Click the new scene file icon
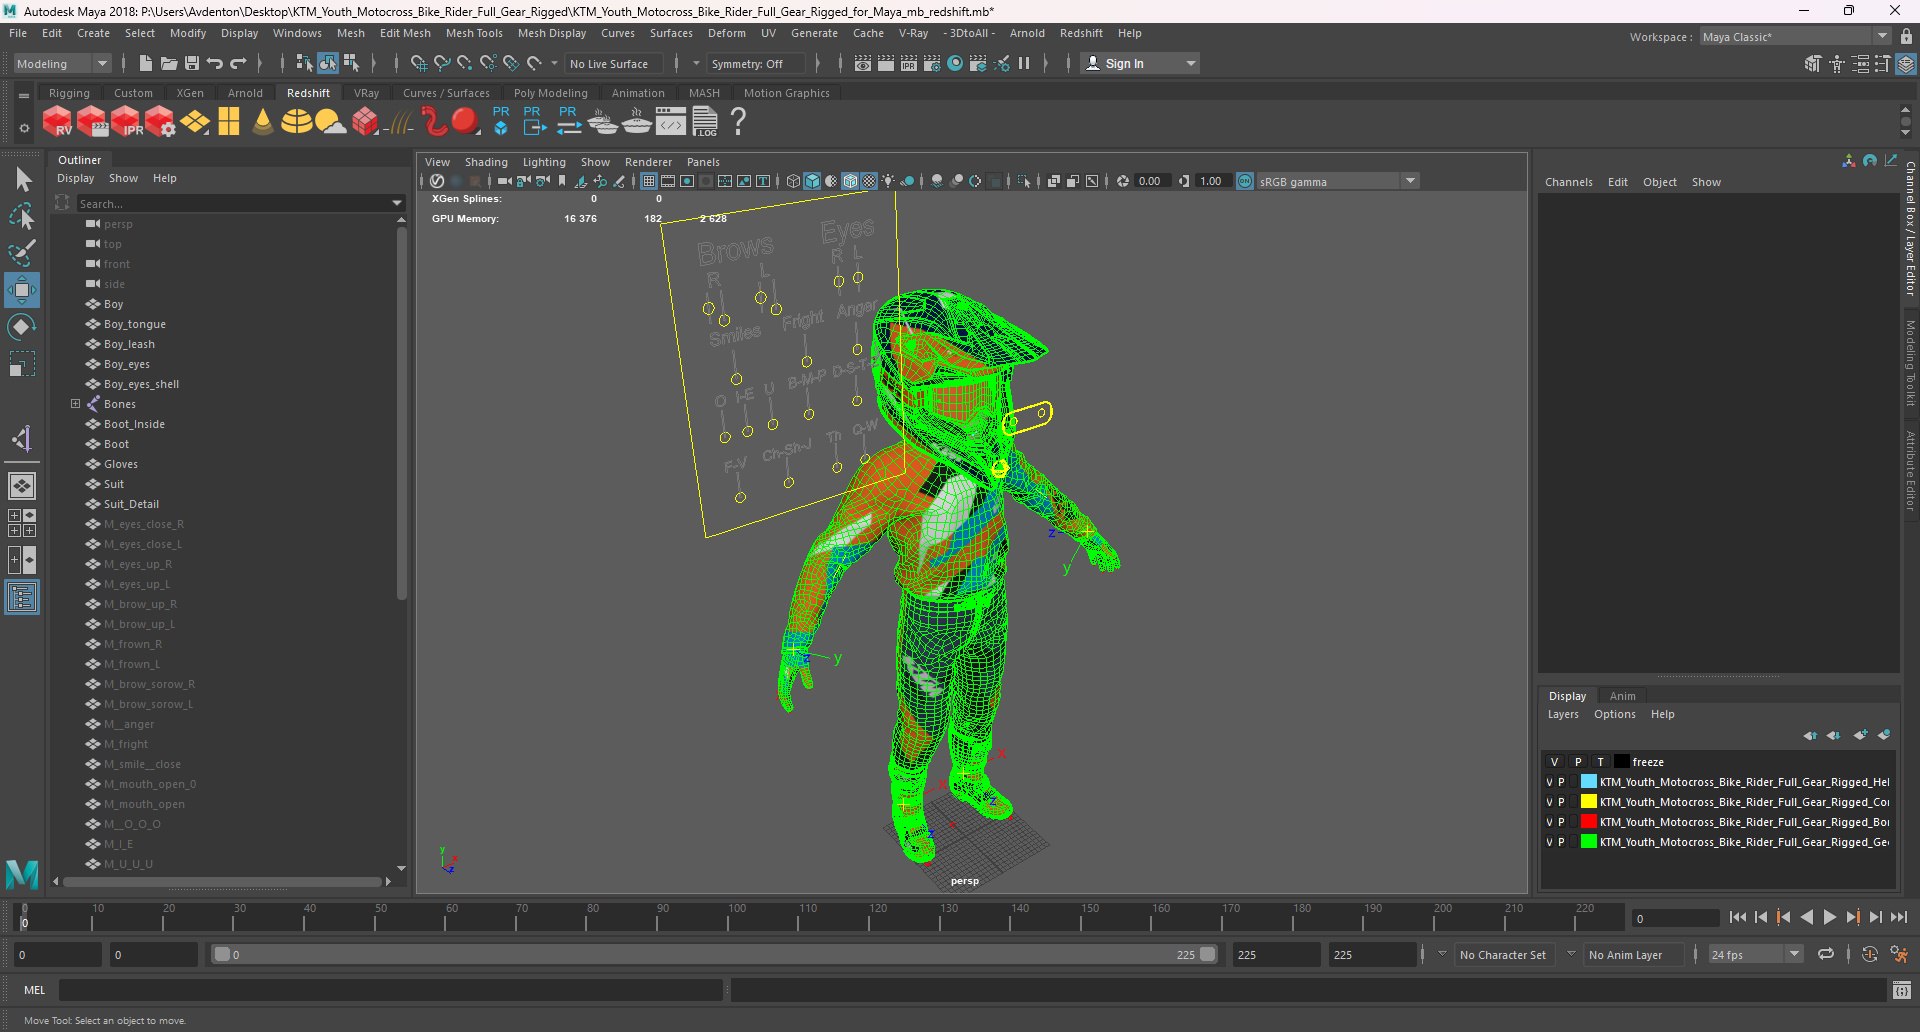This screenshot has height=1032, width=1920. pos(146,63)
